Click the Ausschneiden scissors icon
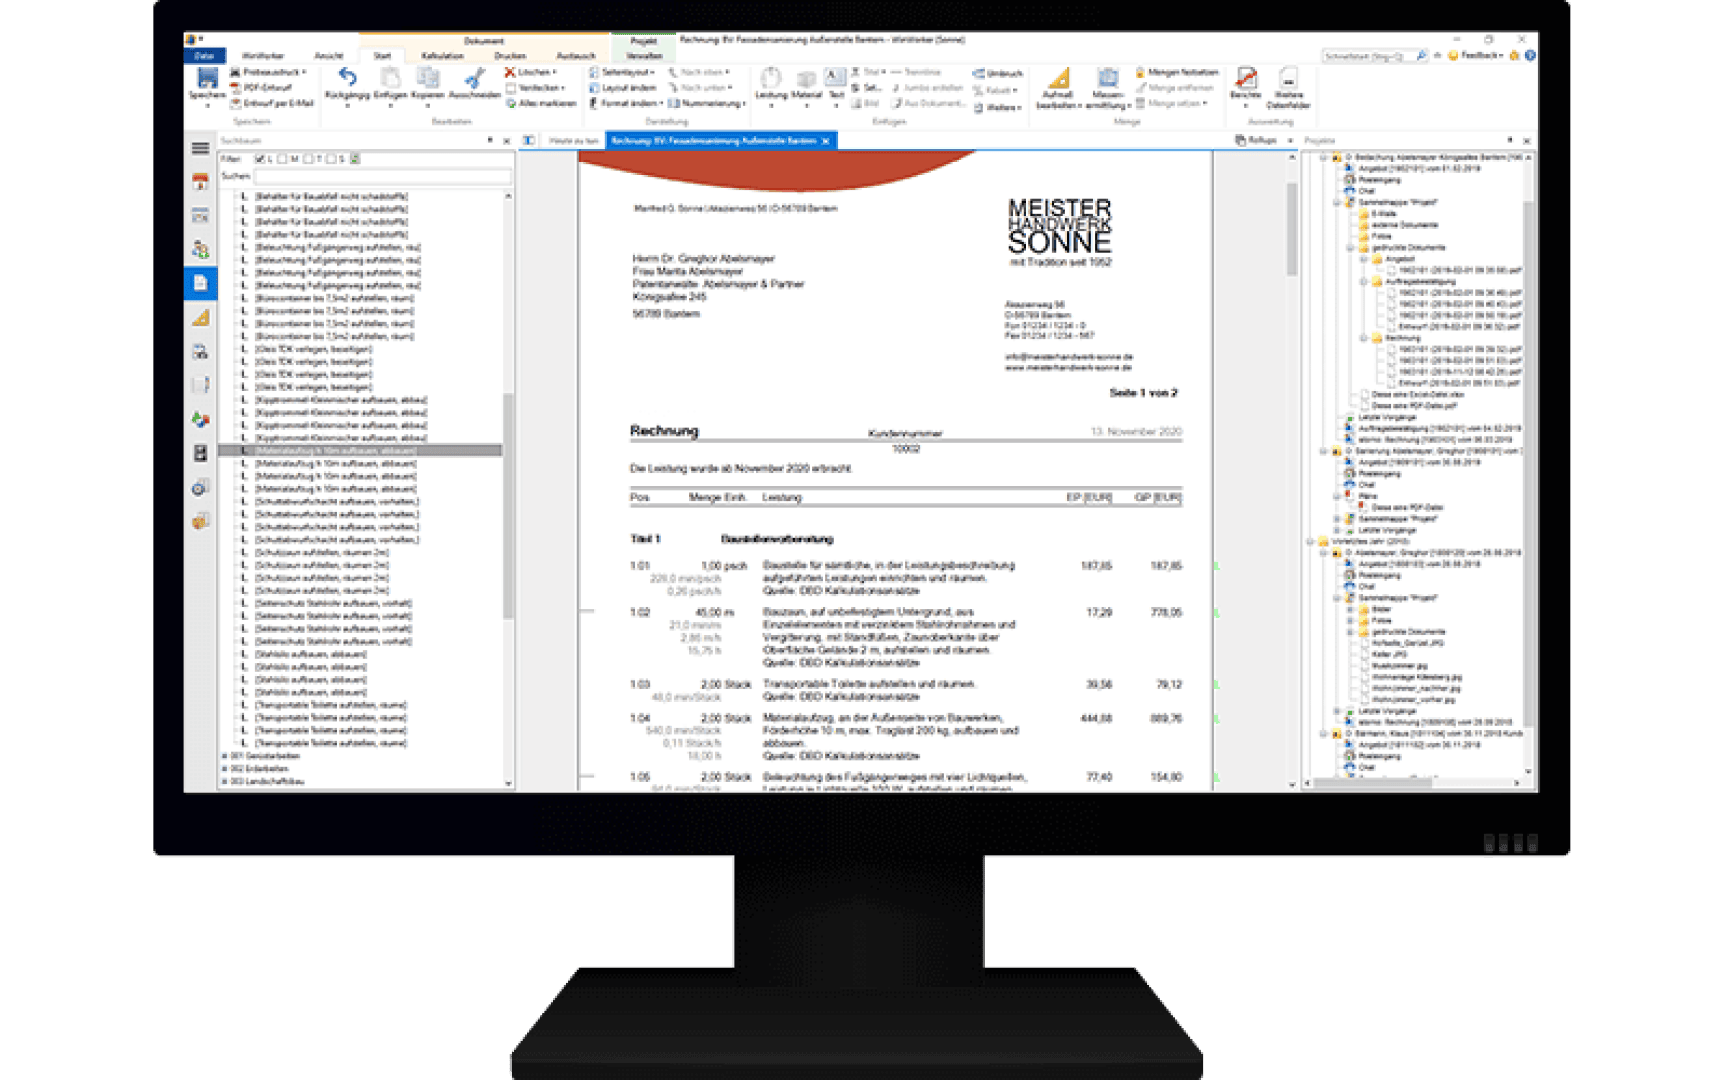The height and width of the screenshot is (1080, 1728). (474, 80)
